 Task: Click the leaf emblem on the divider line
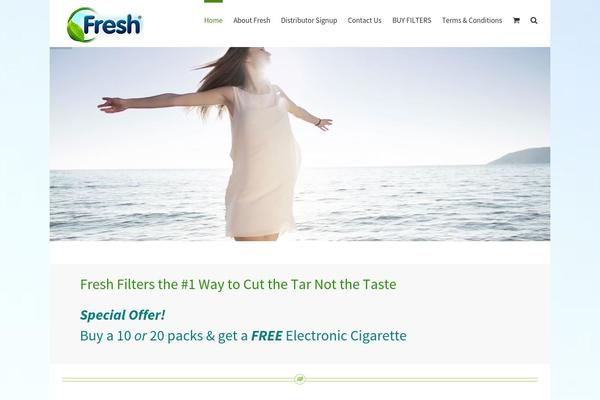click(x=300, y=379)
